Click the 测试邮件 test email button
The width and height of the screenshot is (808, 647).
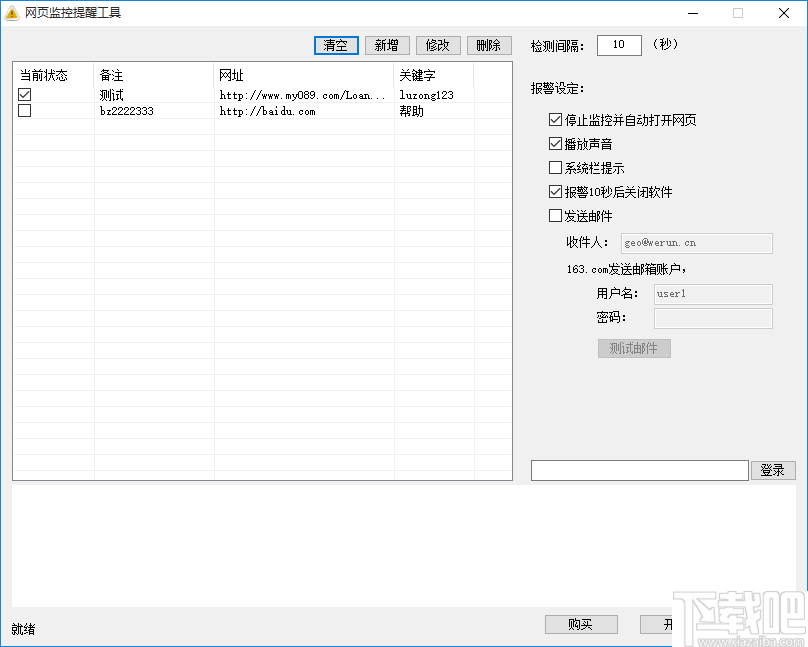pyautogui.click(x=634, y=348)
